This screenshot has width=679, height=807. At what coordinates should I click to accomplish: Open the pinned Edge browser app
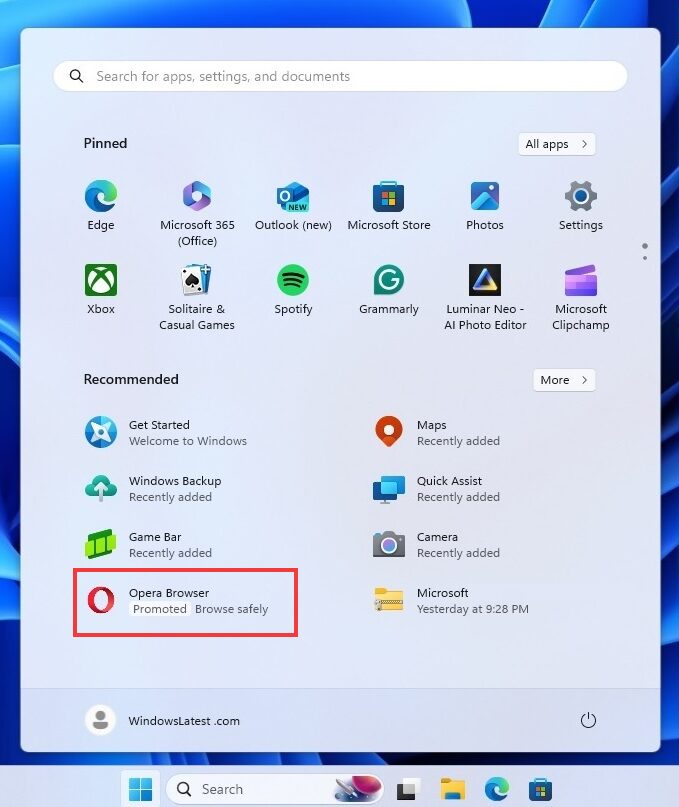click(101, 206)
